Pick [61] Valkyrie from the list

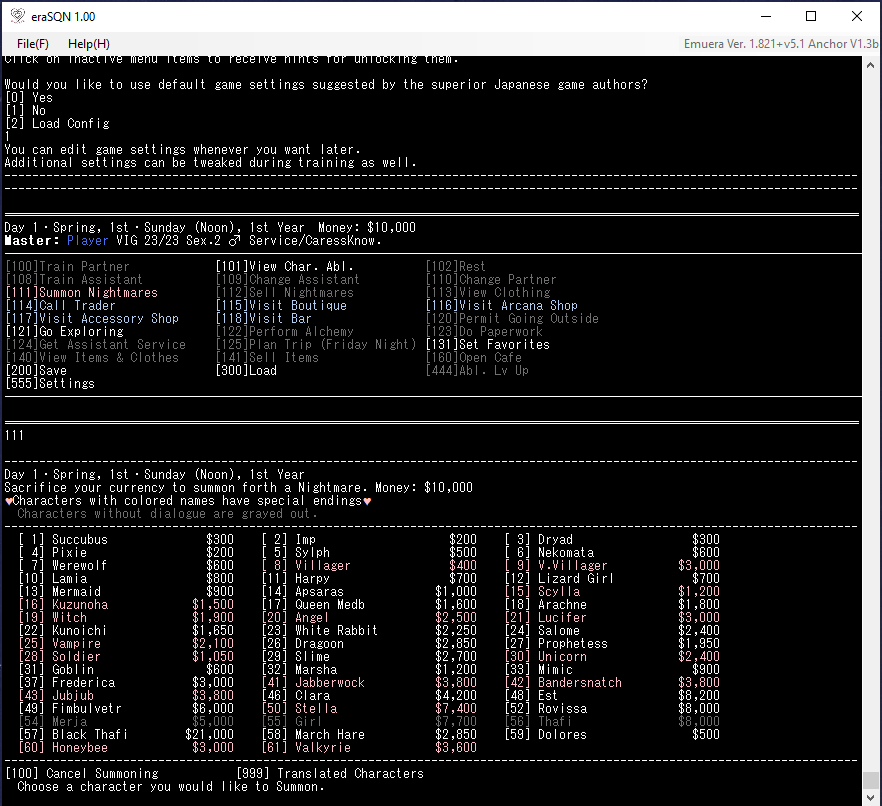(x=318, y=748)
